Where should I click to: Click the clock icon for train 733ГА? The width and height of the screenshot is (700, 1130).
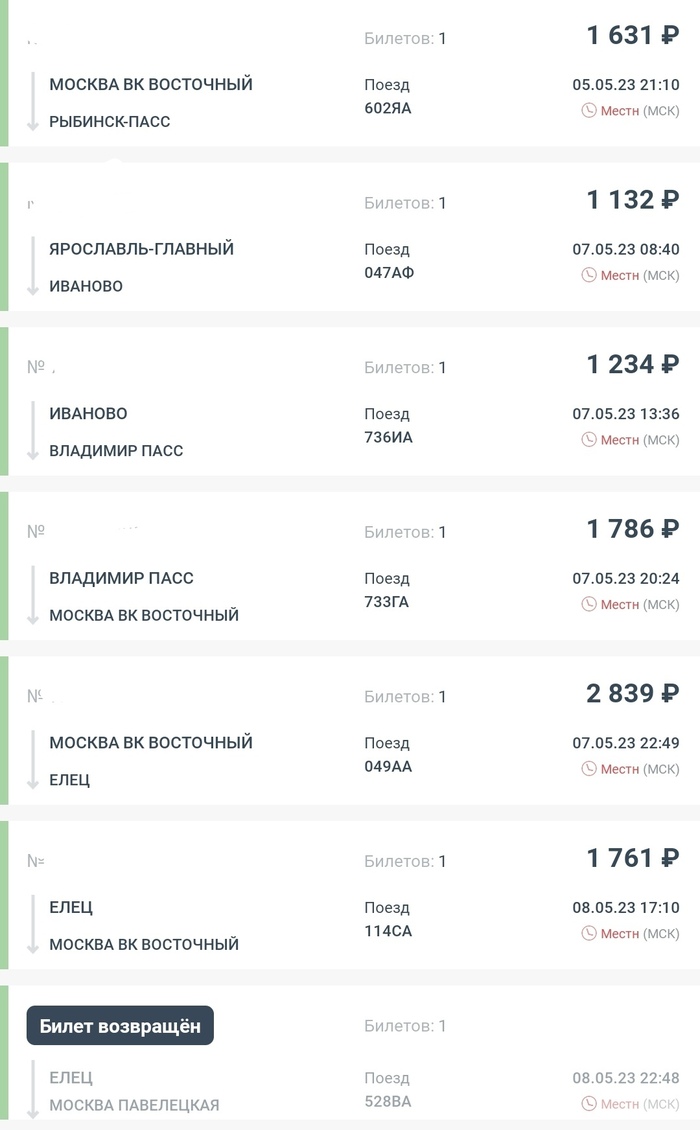[x=589, y=604]
